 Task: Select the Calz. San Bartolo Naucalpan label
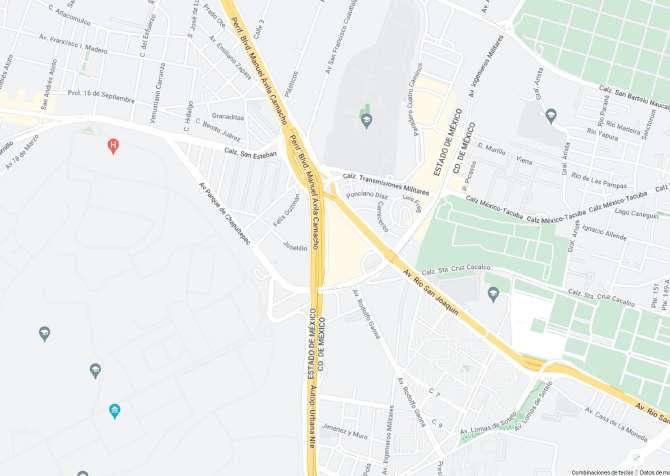(634, 97)
